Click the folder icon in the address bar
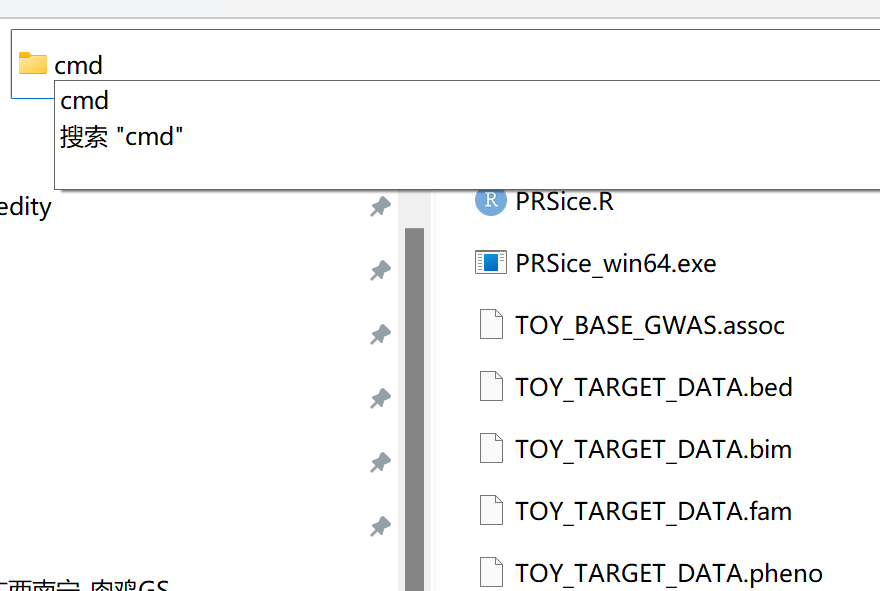 click(x=33, y=63)
